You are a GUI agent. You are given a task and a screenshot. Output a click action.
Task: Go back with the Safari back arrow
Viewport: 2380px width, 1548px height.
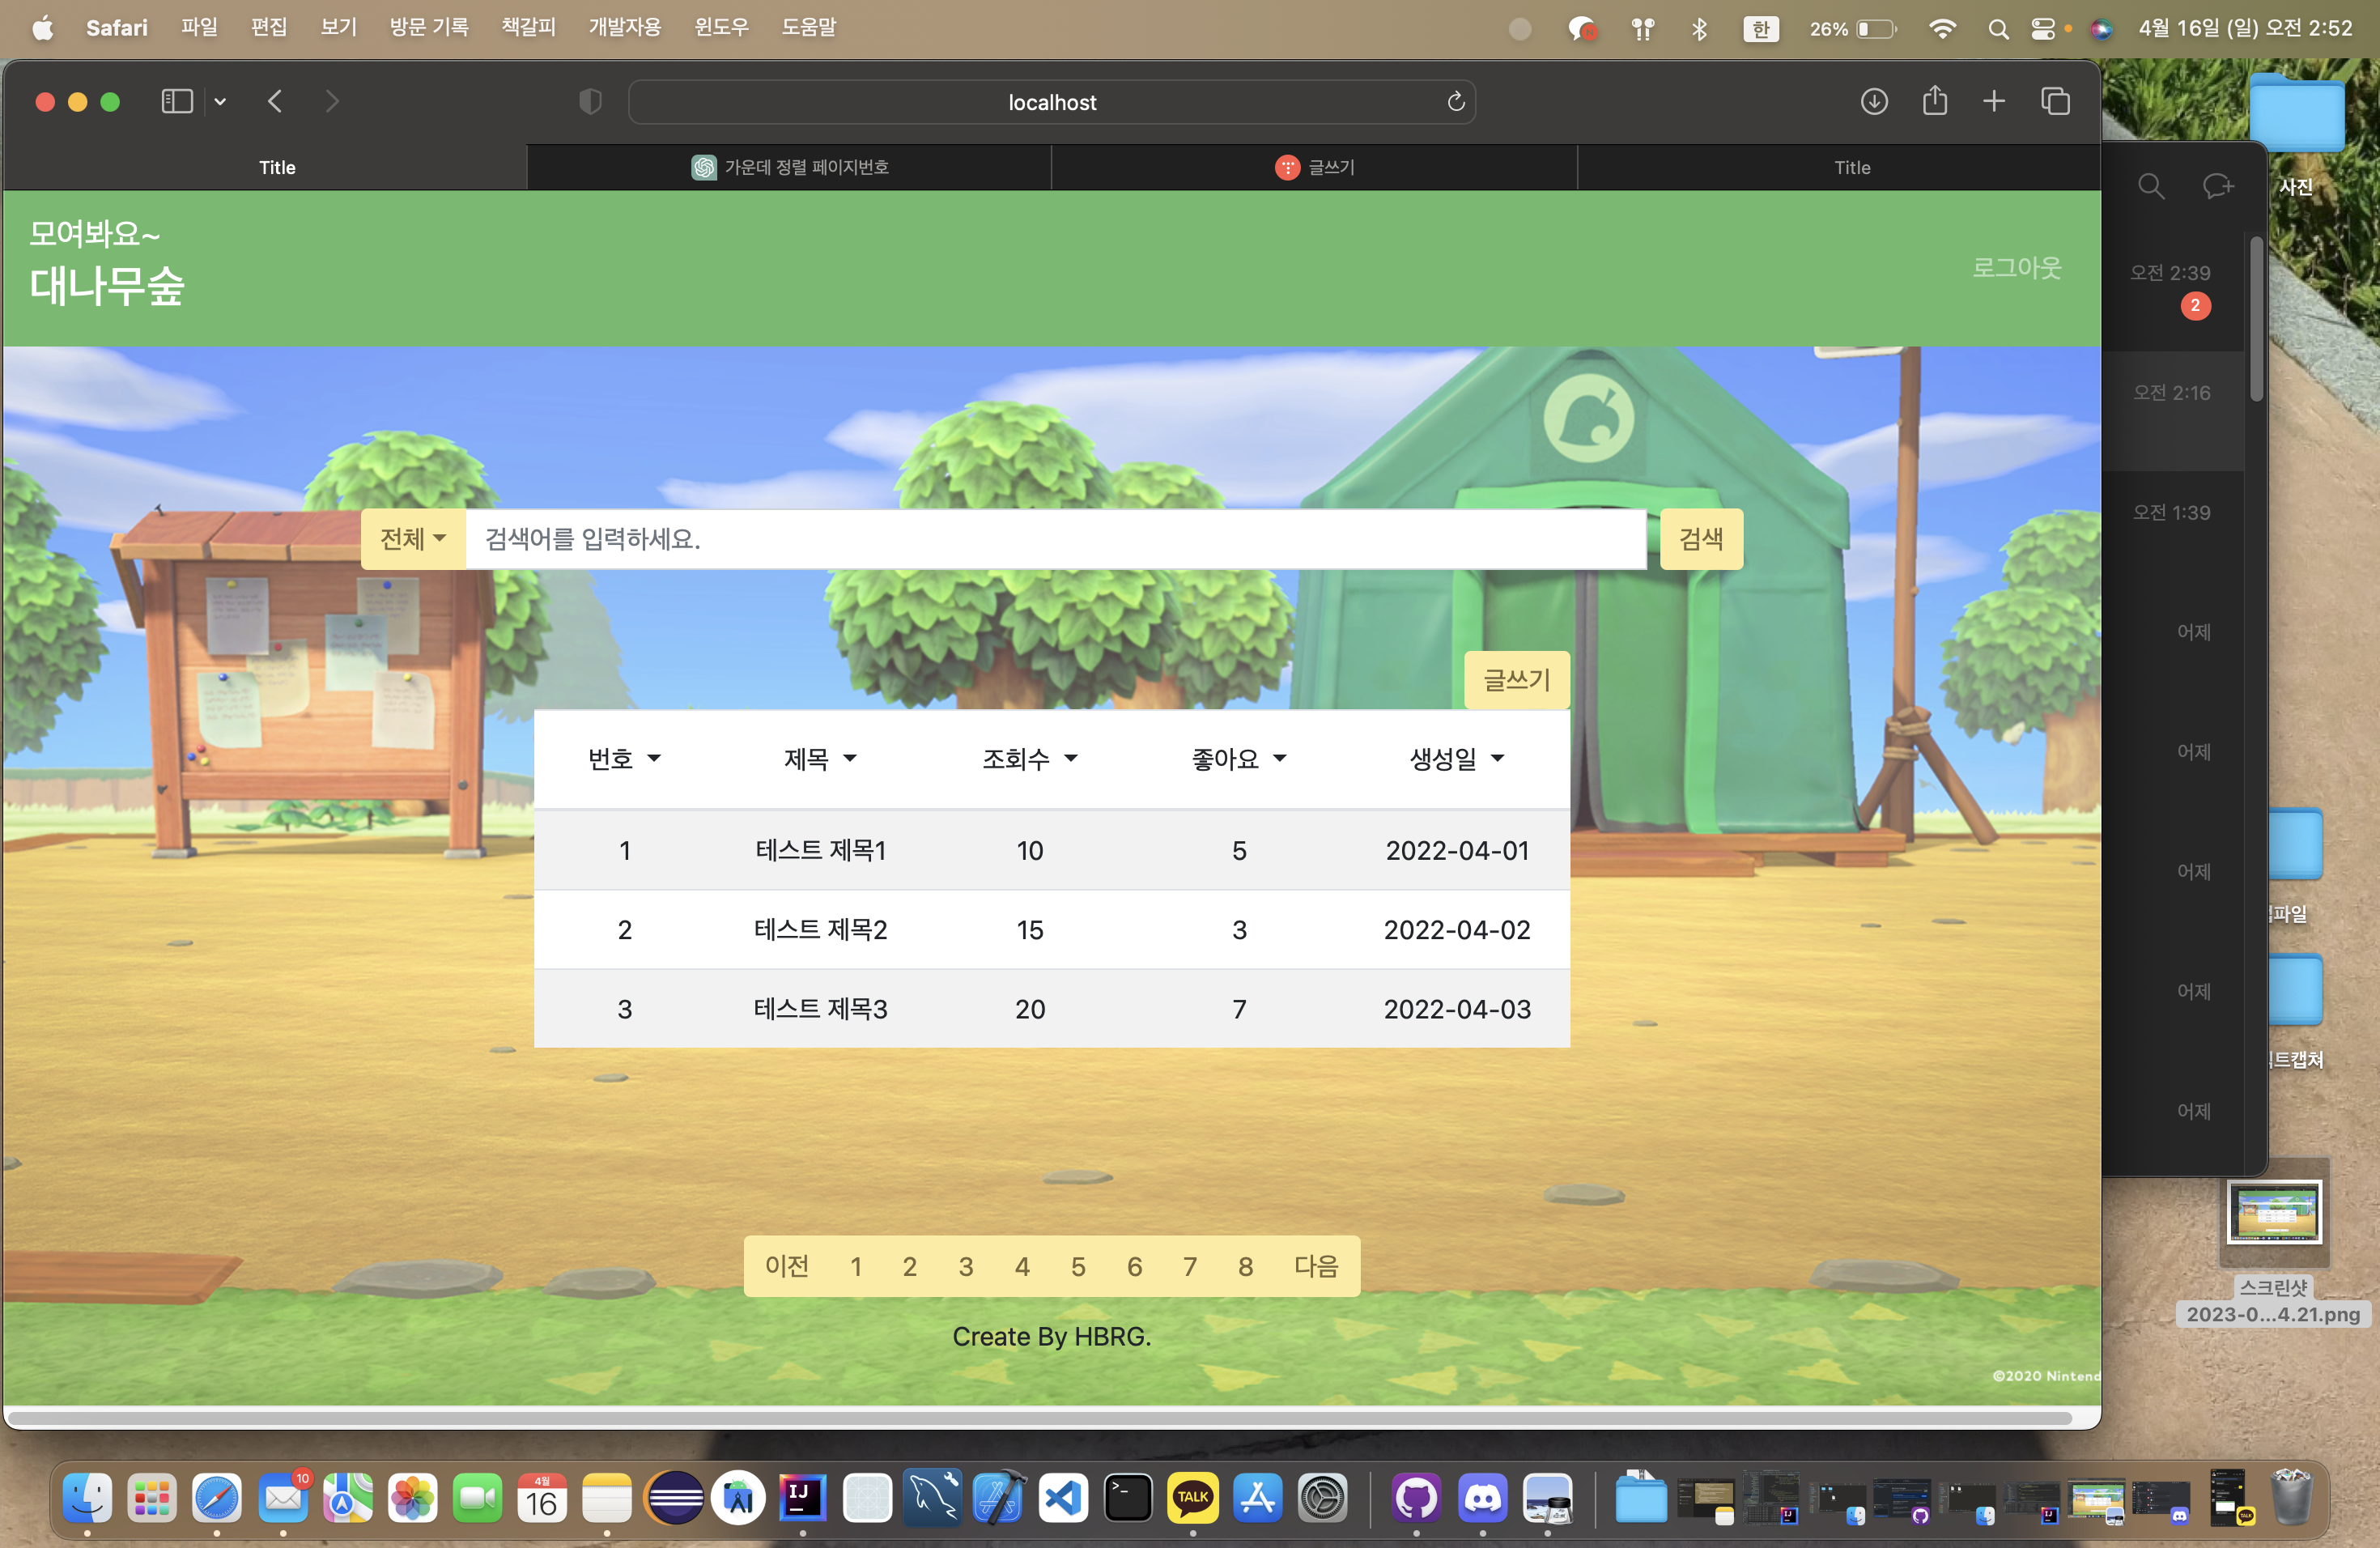click(275, 102)
